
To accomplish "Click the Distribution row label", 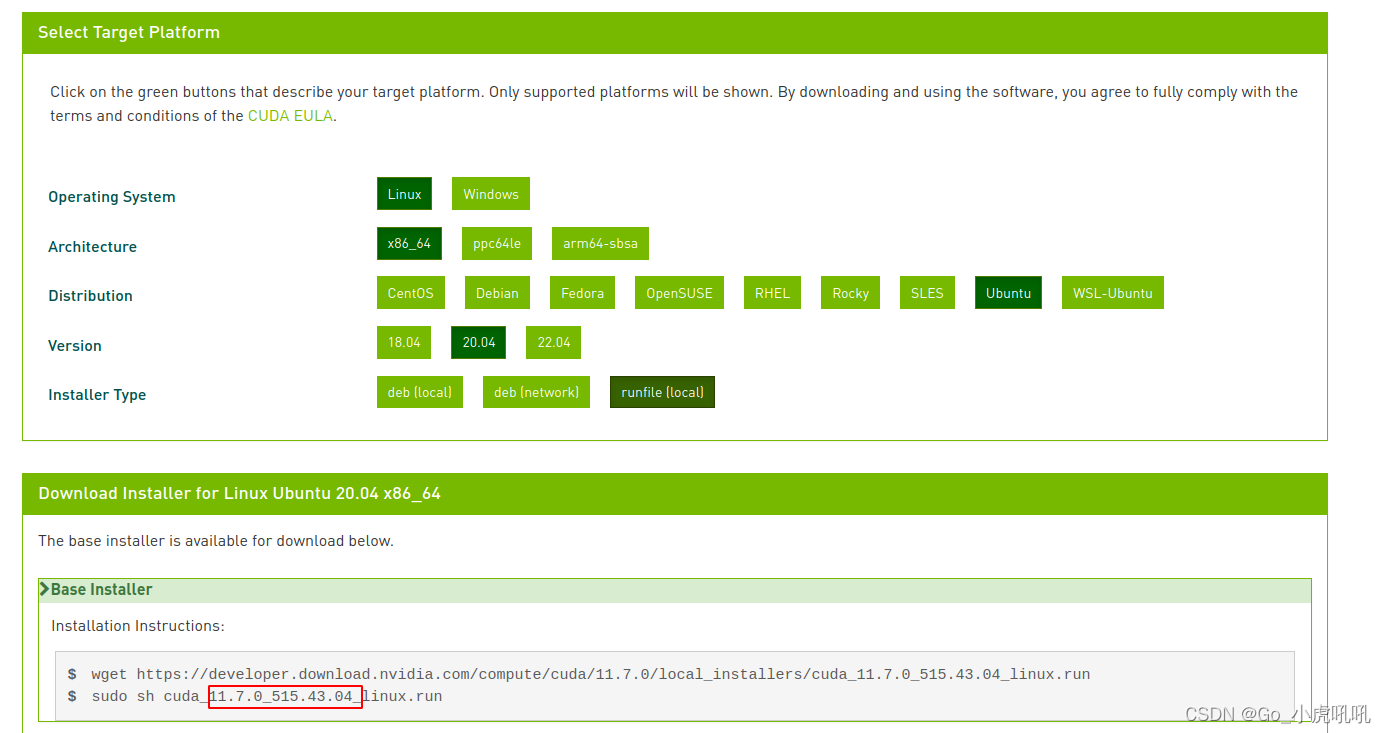I will pyautogui.click(x=90, y=296).
